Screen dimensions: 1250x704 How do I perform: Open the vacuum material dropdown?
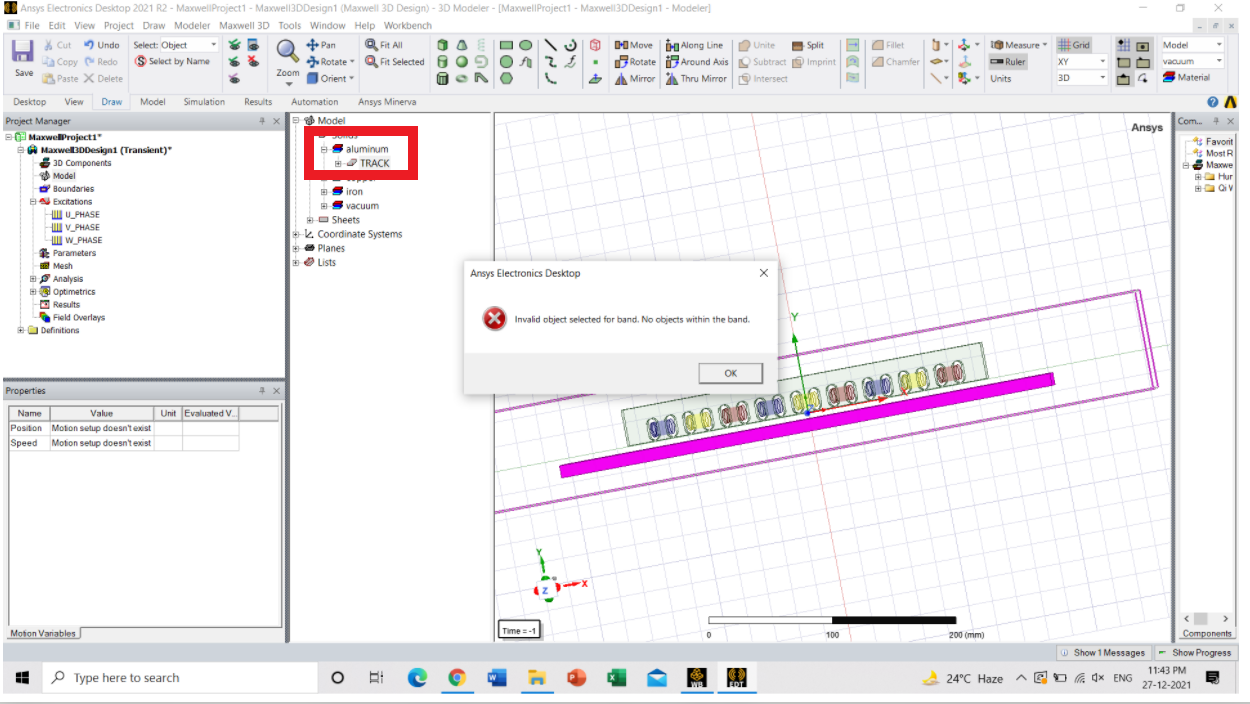pyautogui.click(x=1193, y=61)
